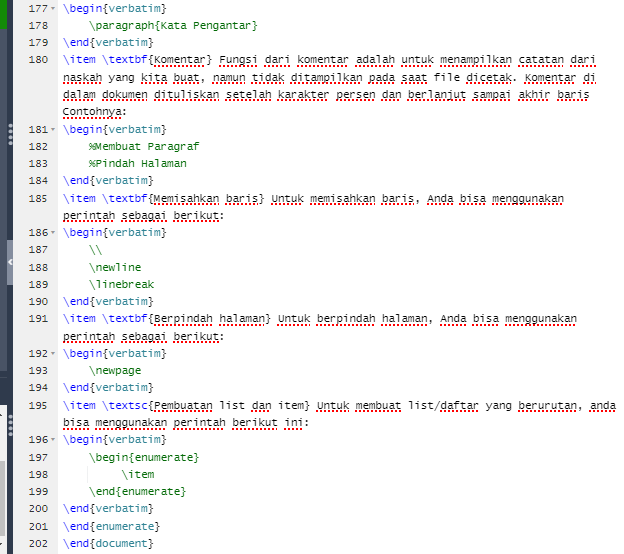Click the left panel collapse chevron

10,262
